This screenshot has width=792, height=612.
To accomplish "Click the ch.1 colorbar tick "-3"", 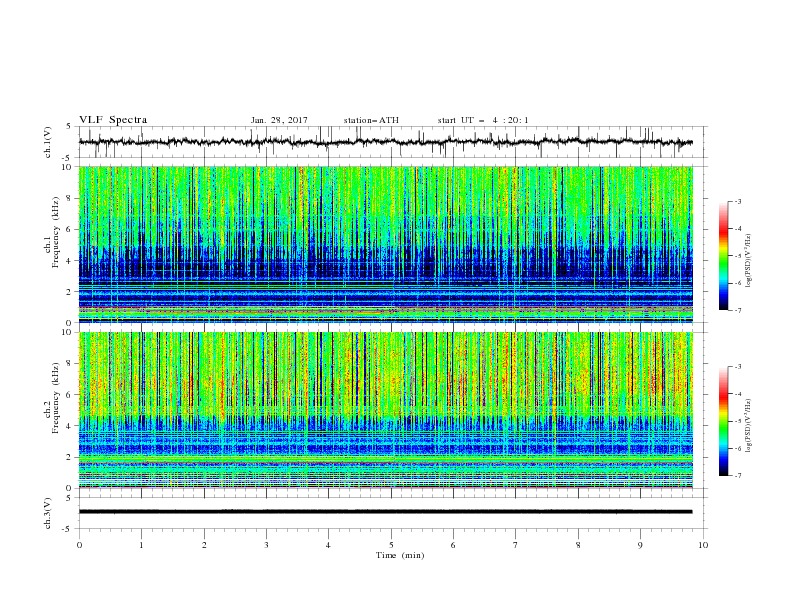I will pos(737,201).
